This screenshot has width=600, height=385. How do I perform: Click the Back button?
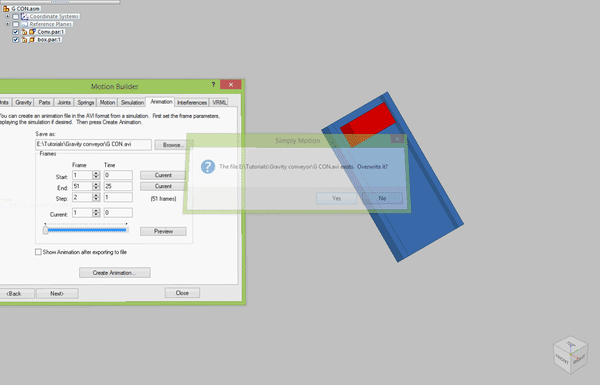pyautogui.click(x=15, y=294)
